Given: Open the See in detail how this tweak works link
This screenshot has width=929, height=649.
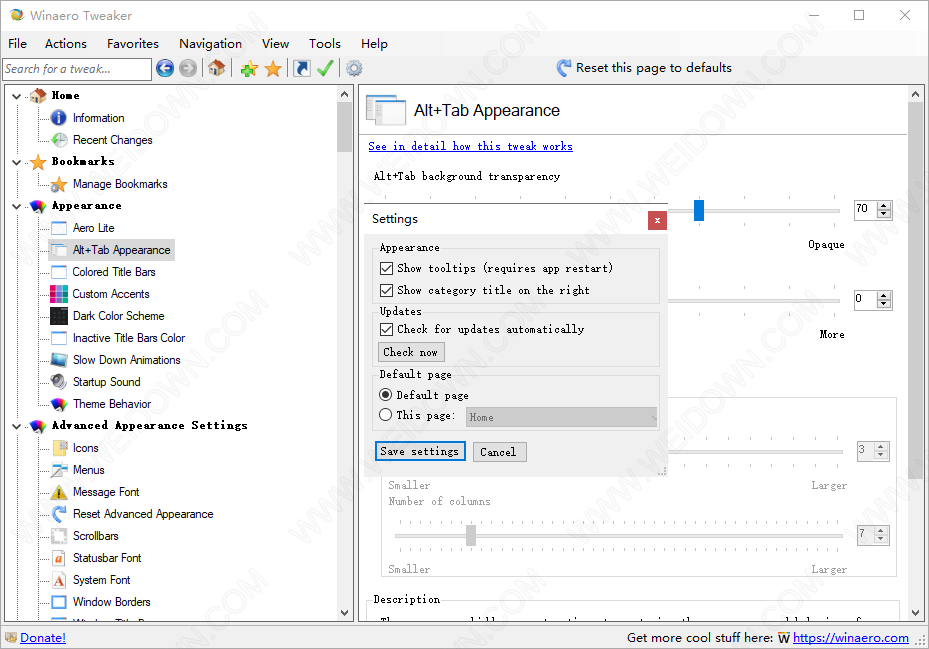Looking at the screenshot, I should (x=470, y=146).
